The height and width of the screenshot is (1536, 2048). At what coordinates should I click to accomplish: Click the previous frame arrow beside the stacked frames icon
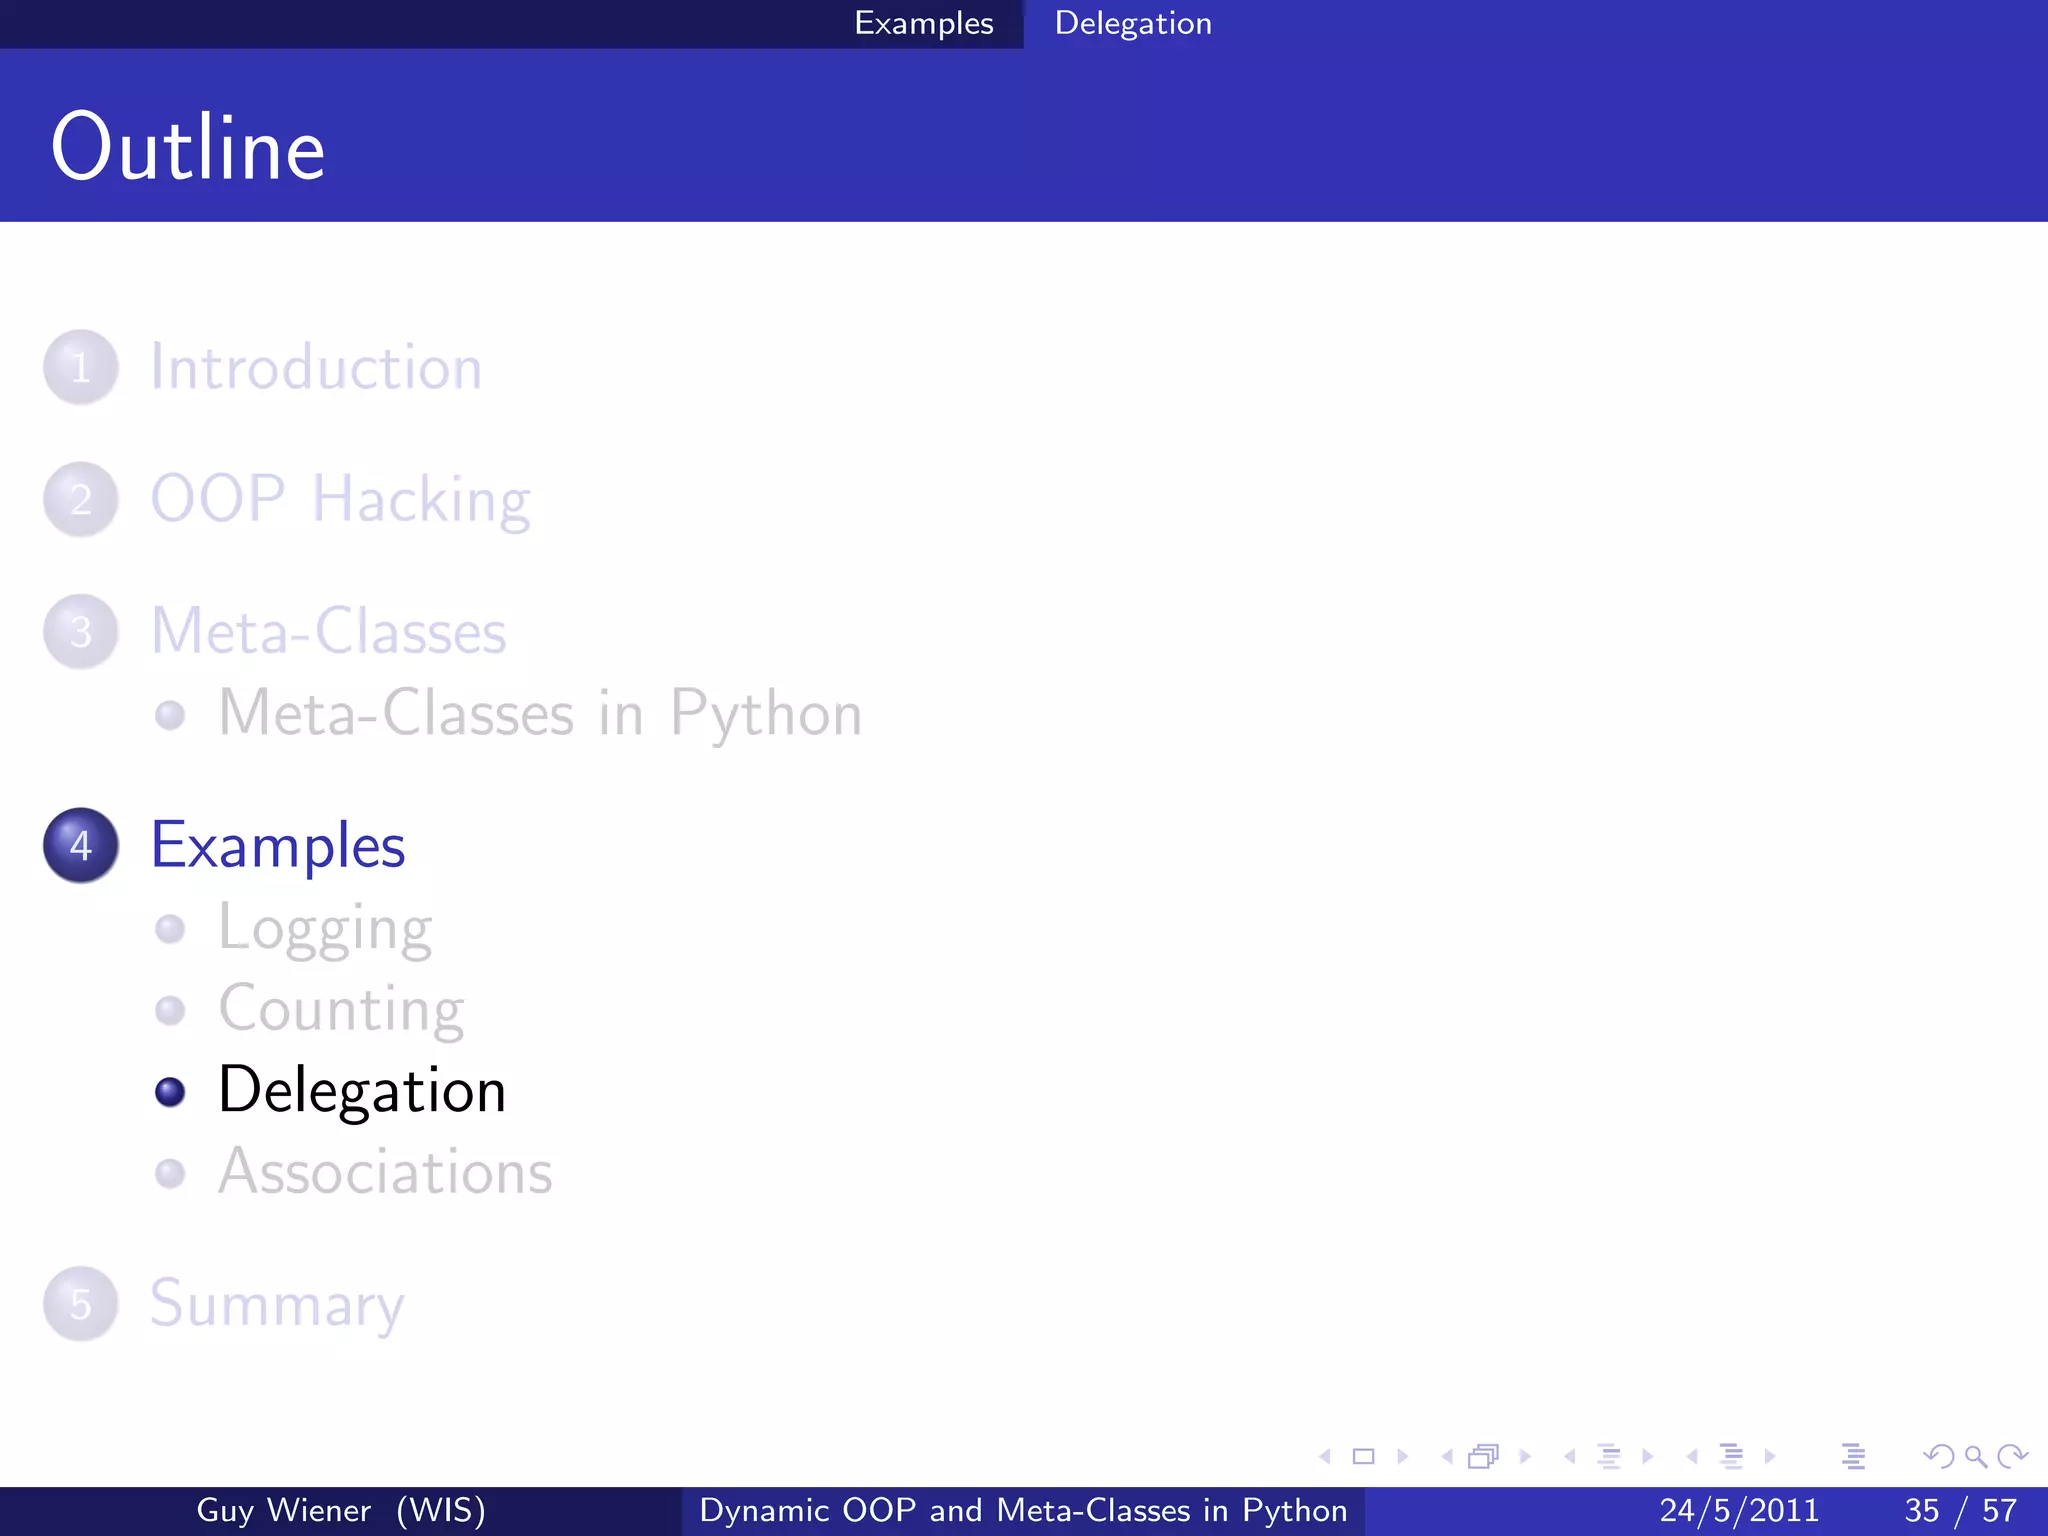tap(1447, 1457)
